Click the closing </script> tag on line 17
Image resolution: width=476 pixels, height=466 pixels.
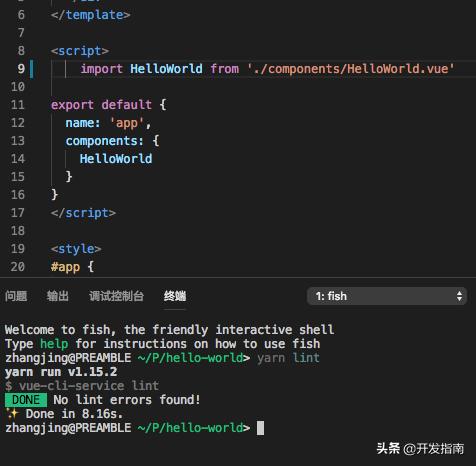(x=83, y=213)
